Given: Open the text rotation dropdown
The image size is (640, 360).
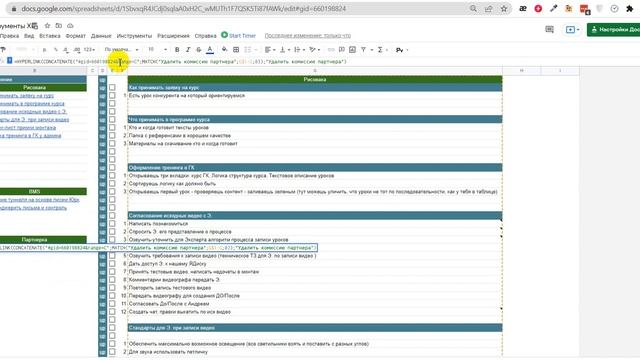Looking at the screenshot, I should [x=314, y=49].
